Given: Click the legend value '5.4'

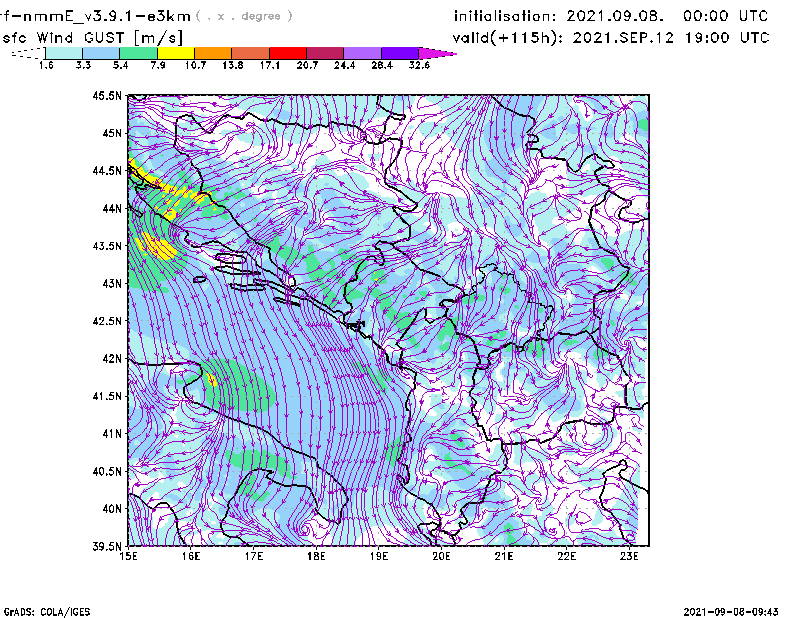Looking at the screenshot, I should tap(120, 65).
